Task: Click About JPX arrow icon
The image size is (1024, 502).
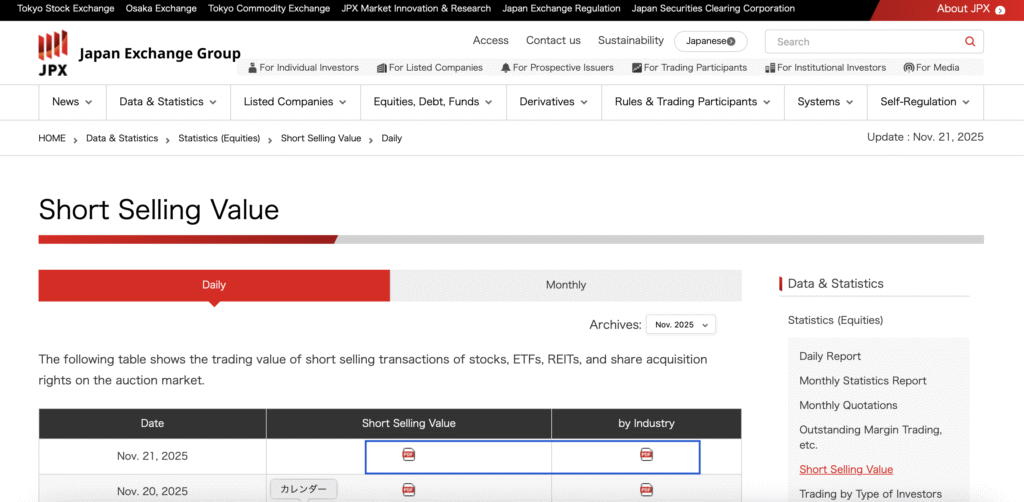Action: [1000, 10]
